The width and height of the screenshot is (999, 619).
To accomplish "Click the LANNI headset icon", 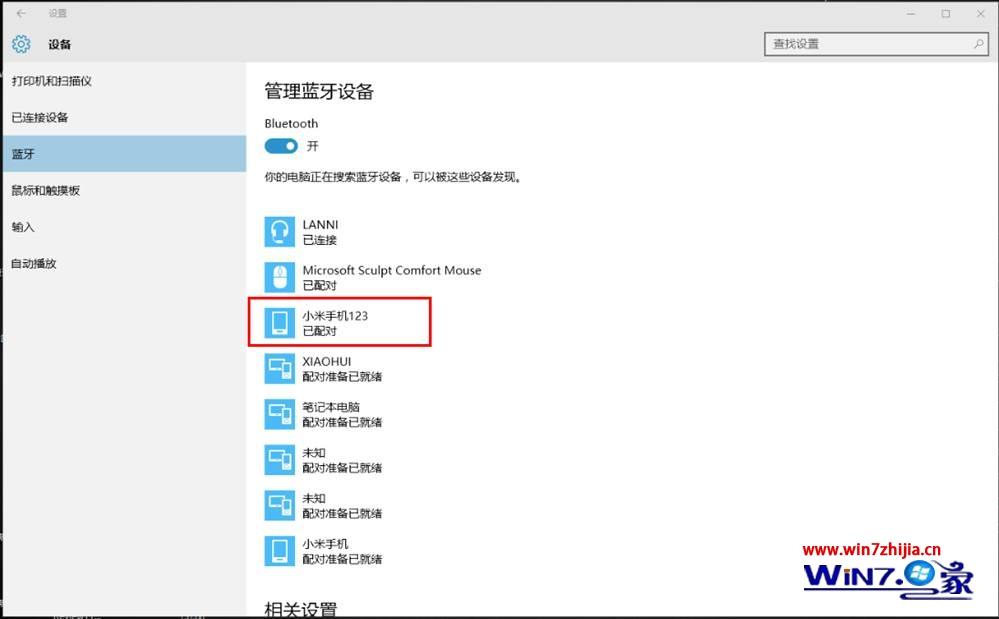I will pos(280,232).
